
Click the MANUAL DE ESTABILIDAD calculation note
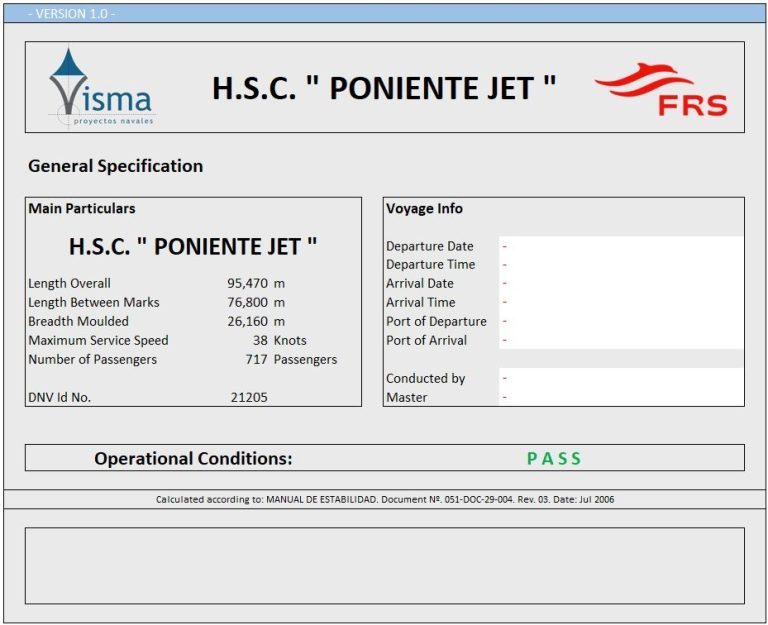(x=385, y=499)
